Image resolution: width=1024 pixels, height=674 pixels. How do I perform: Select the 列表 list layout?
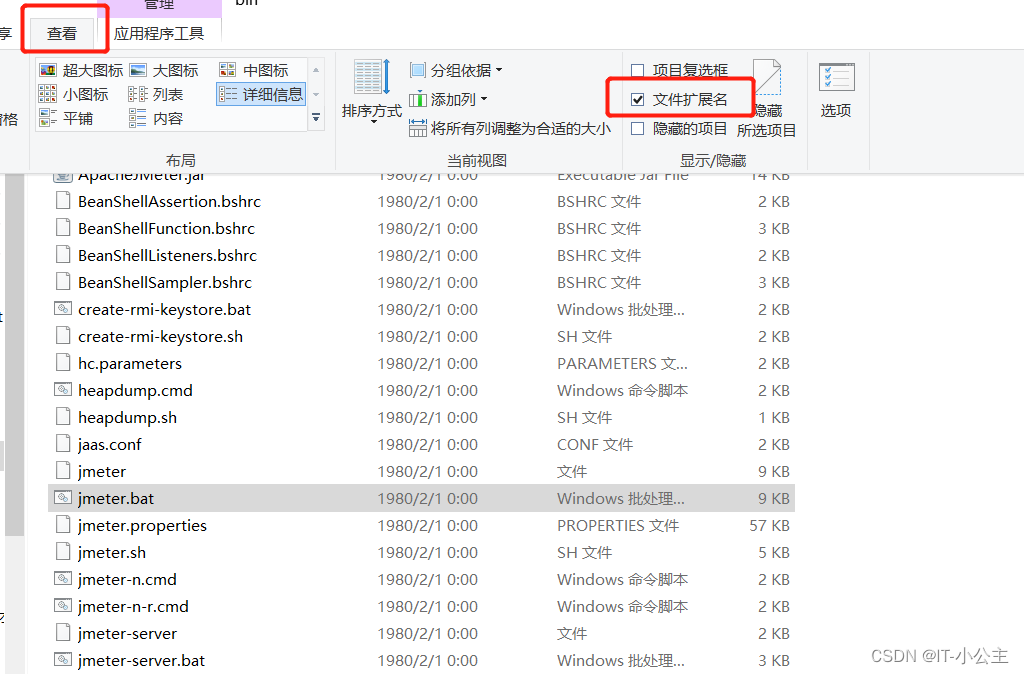coord(155,95)
